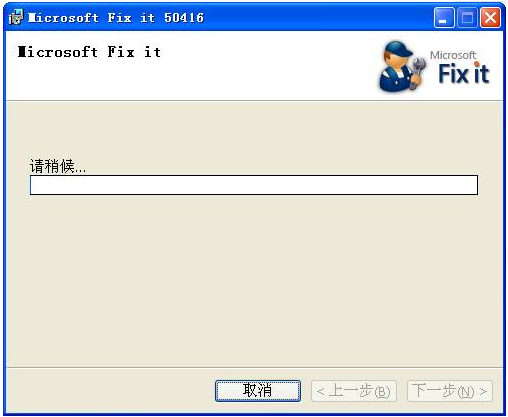Click the number 50416 in the title bar
This screenshot has height=417, width=508.
[x=184, y=18]
